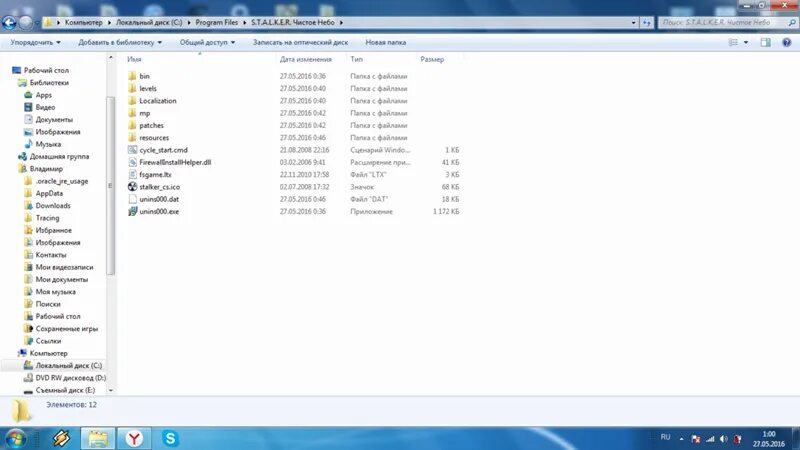Select the levels folder icon
The width and height of the screenshot is (800, 450).
(x=132, y=88)
